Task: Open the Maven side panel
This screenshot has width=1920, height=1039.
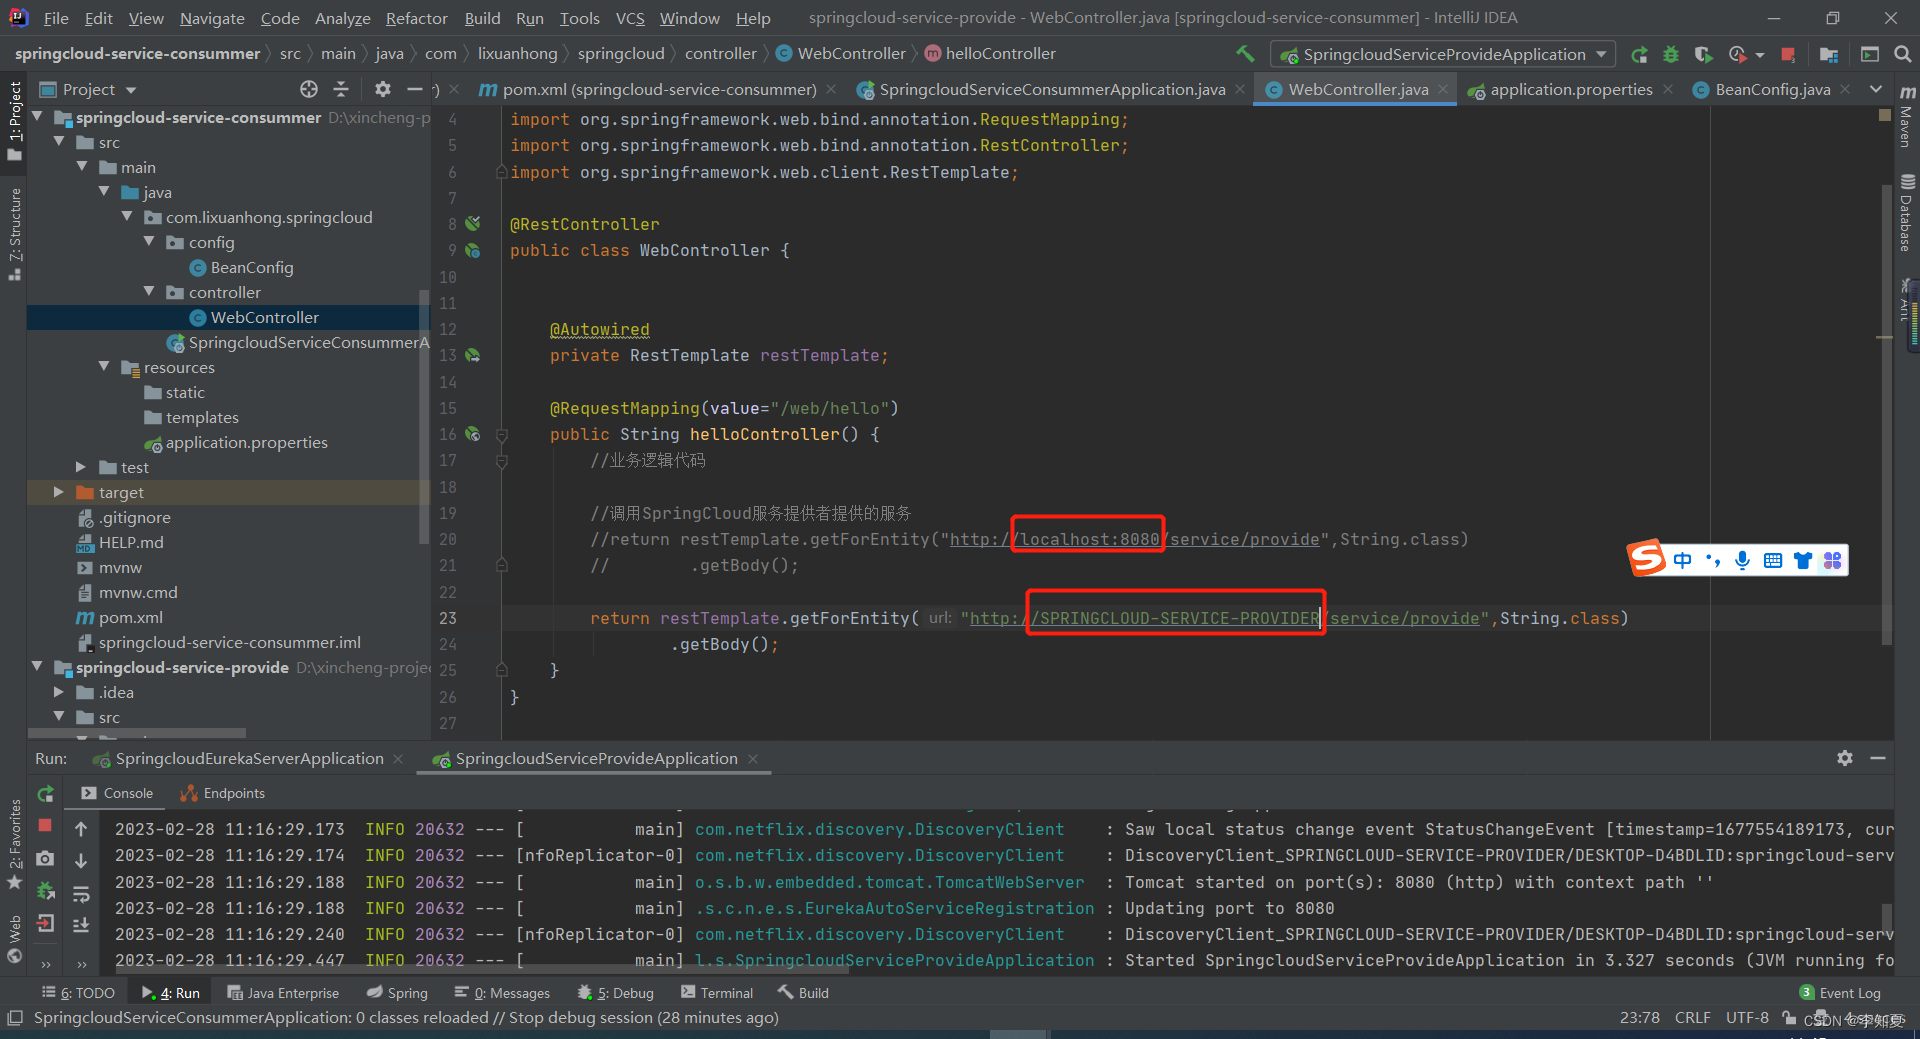Action: pyautogui.click(x=1907, y=118)
